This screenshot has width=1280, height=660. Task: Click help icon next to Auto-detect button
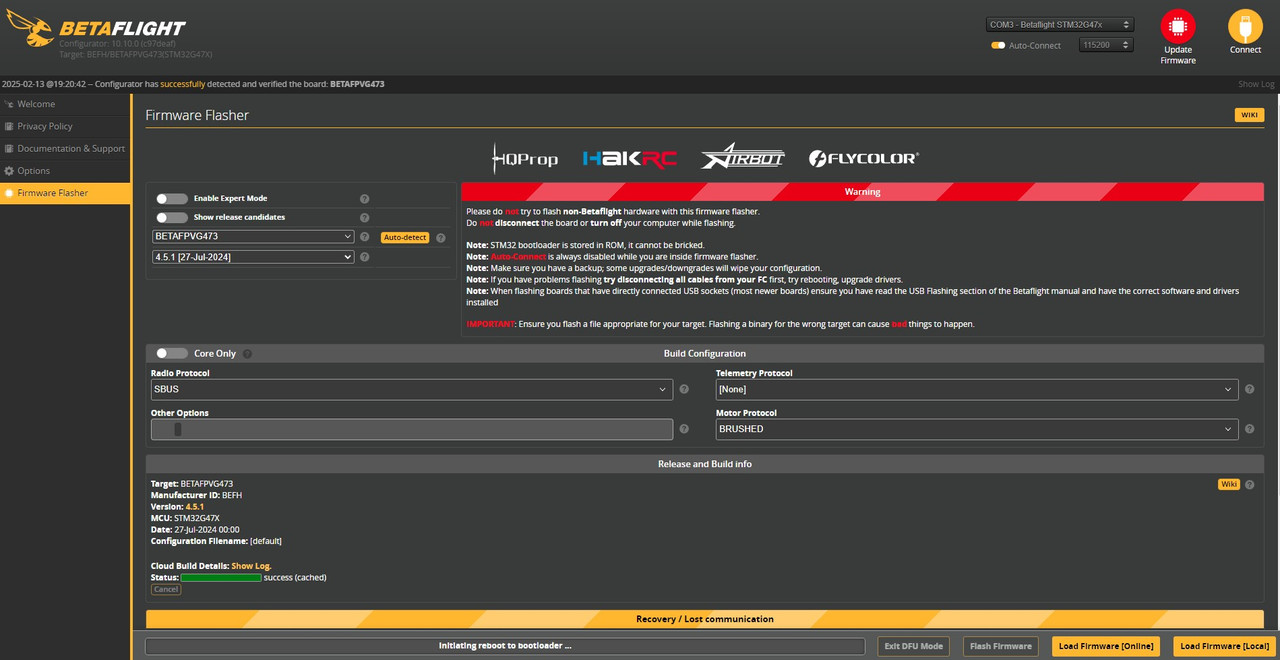[x=440, y=237]
